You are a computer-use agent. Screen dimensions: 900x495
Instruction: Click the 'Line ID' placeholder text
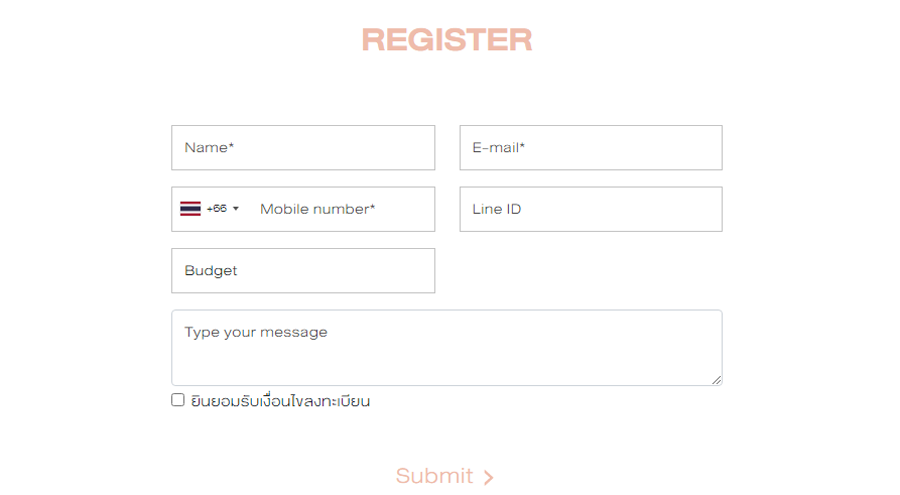(496, 209)
